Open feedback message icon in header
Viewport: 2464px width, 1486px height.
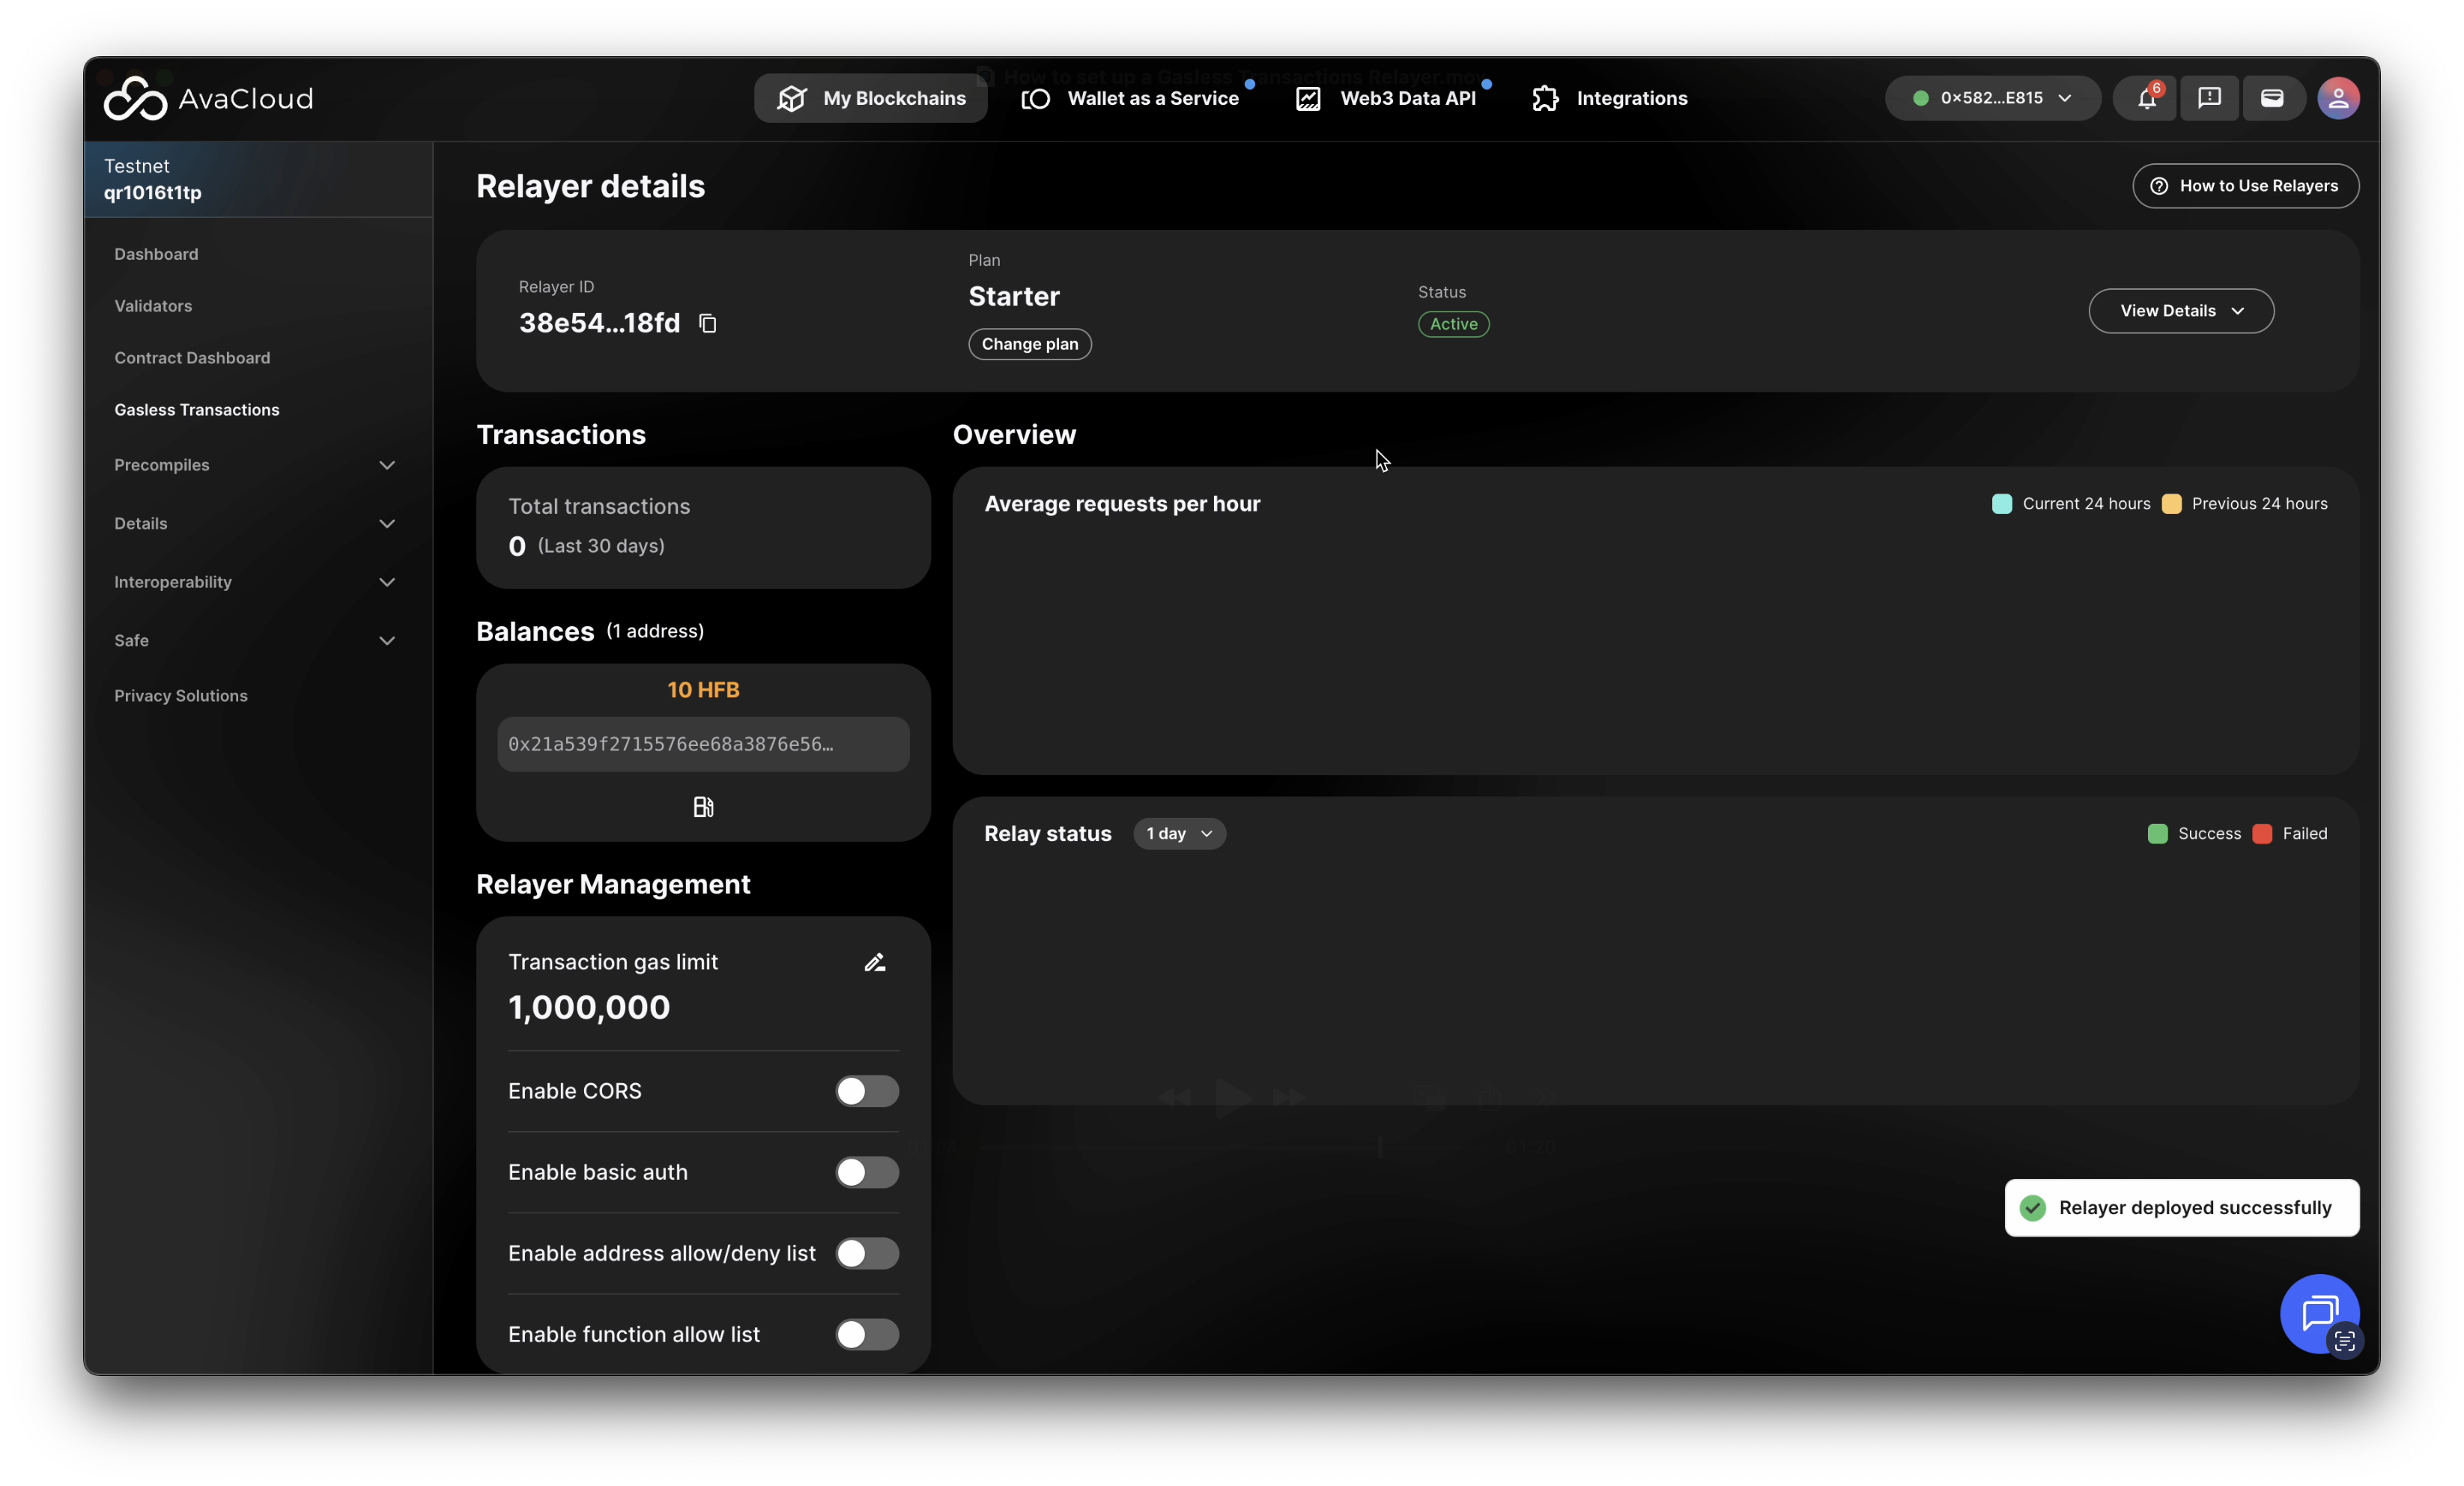(2209, 98)
